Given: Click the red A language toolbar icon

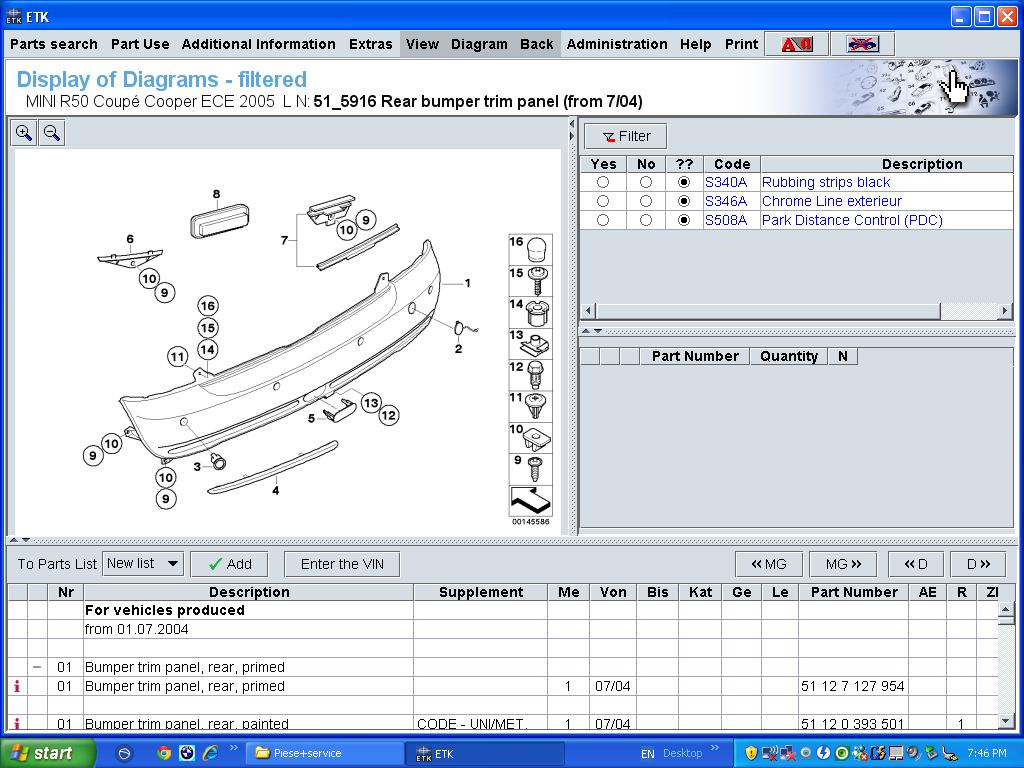Looking at the screenshot, I should click(x=797, y=44).
